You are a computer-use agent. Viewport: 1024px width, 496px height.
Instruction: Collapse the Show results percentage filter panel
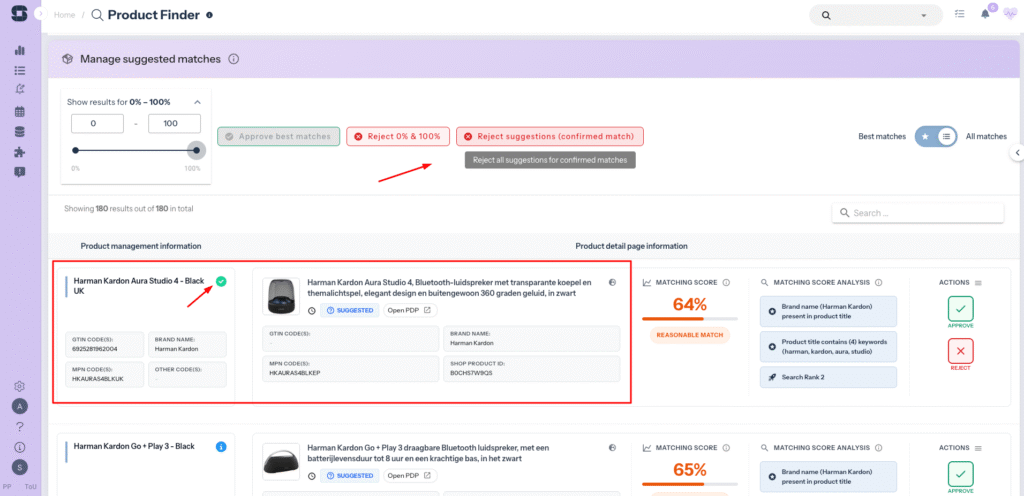[x=197, y=102]
